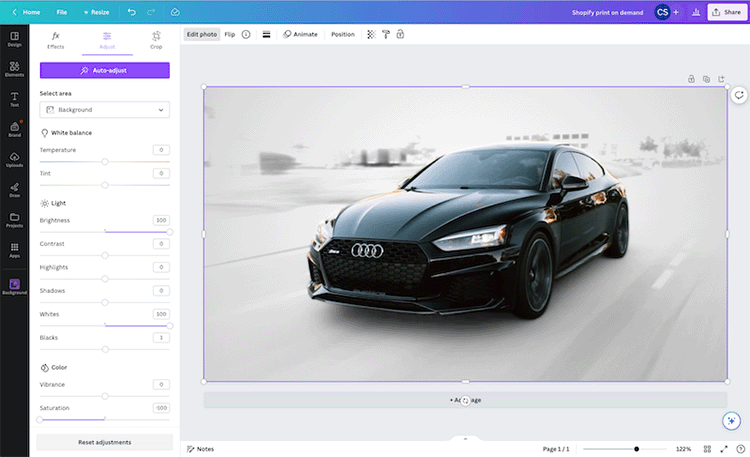Image resolution: width=750 pixels, height=457 pixels.
Task: Expand the page thumbnails chevron at bottom
Action: pos(465,438)
